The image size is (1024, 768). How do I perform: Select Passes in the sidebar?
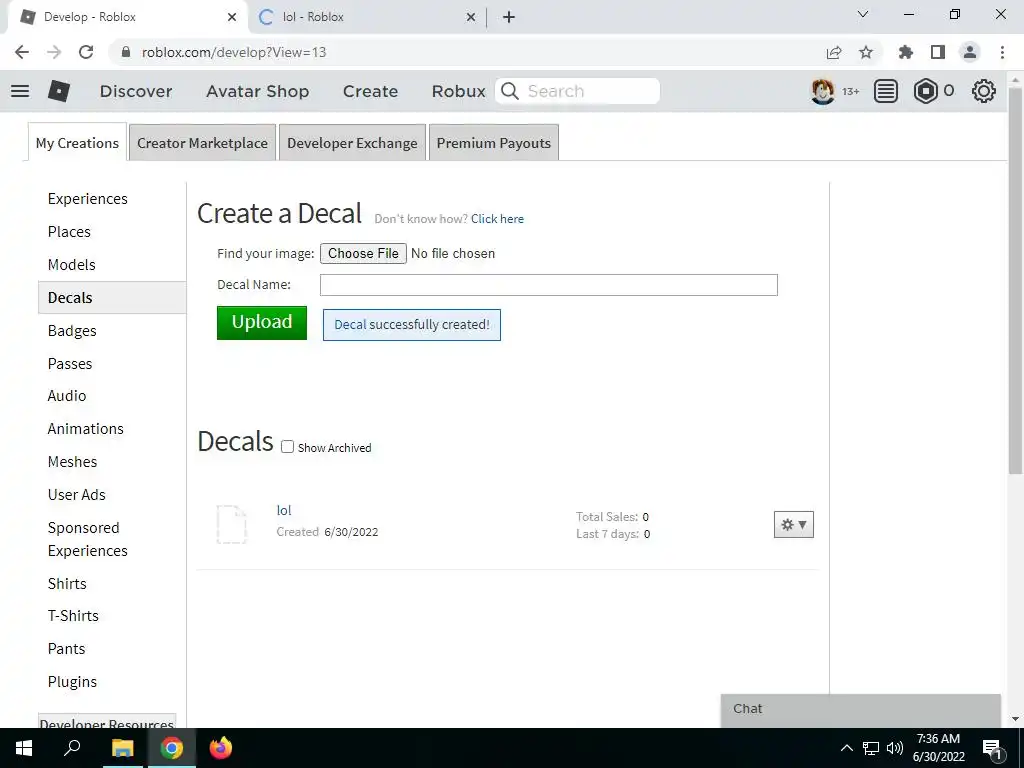70,364
